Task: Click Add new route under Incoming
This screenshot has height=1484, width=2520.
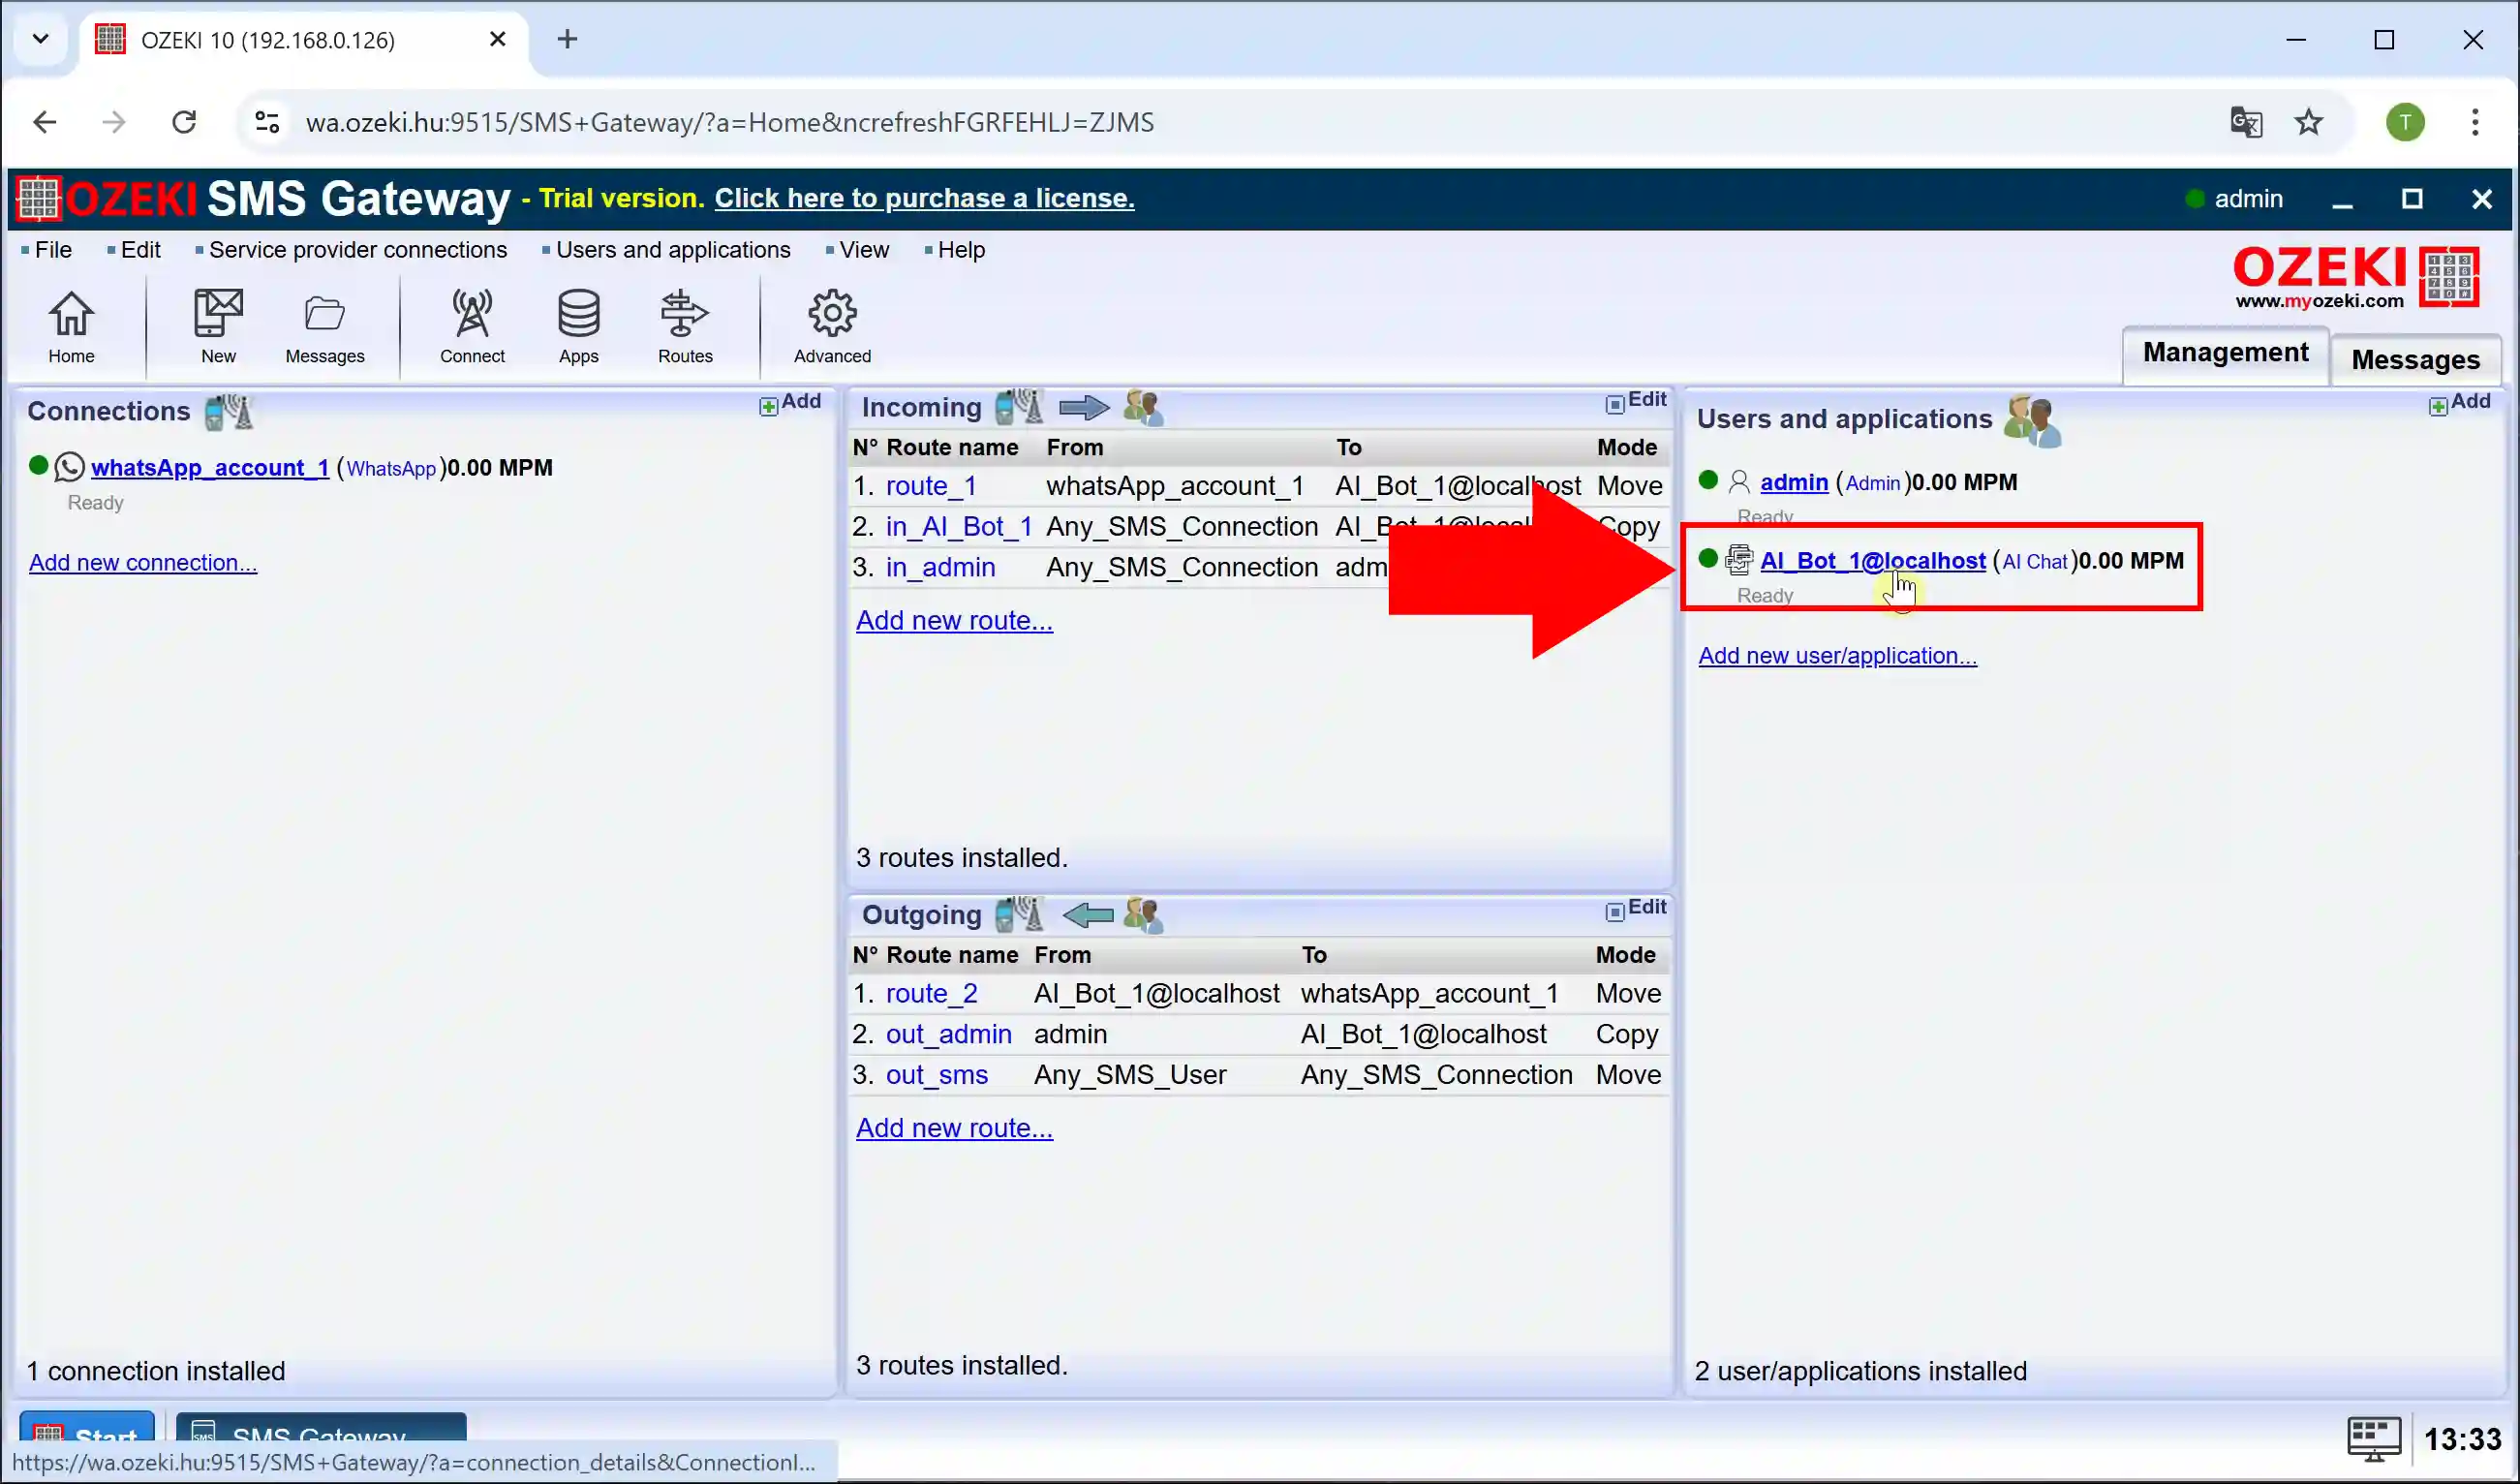Action: point(954,621)
